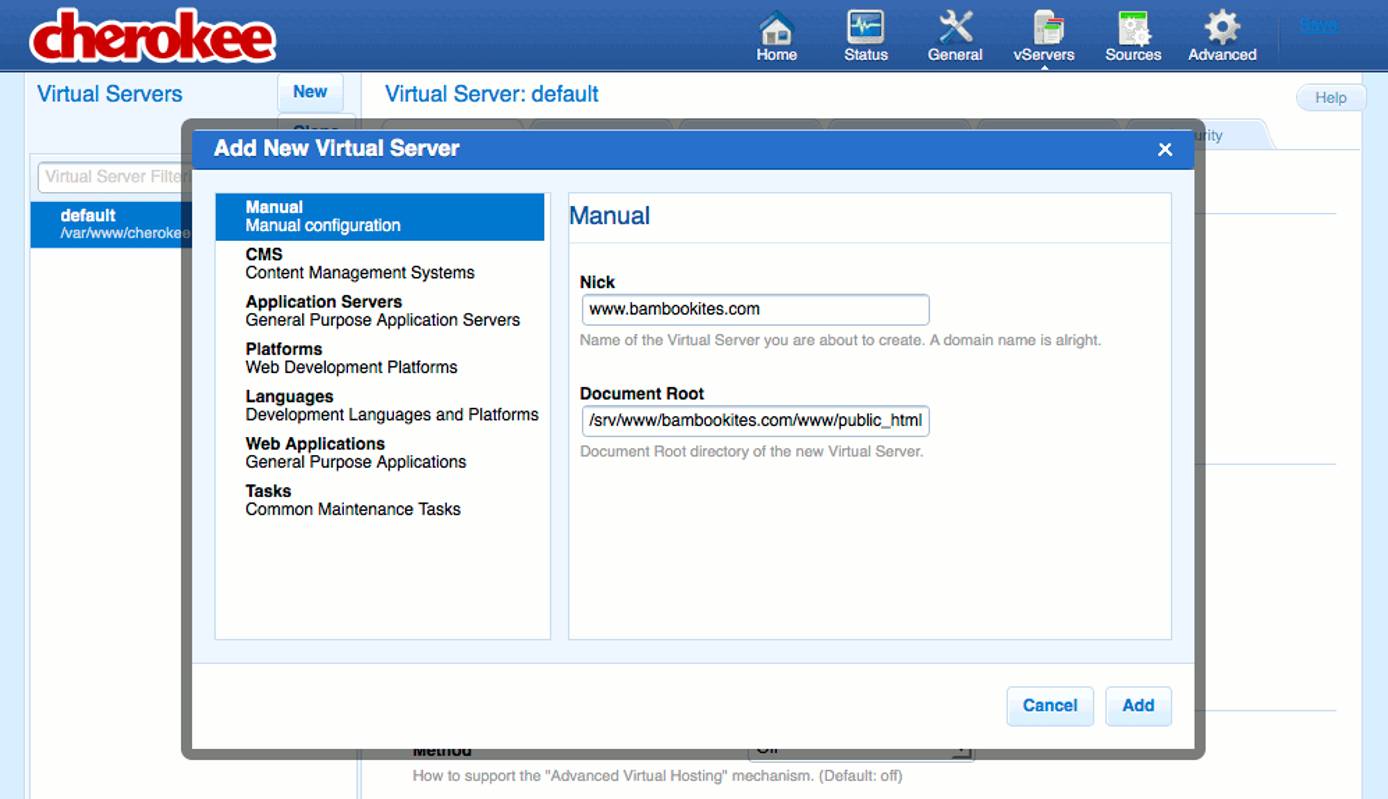
Task: Select the Status monitoring icon
Action: click(864, 35)
